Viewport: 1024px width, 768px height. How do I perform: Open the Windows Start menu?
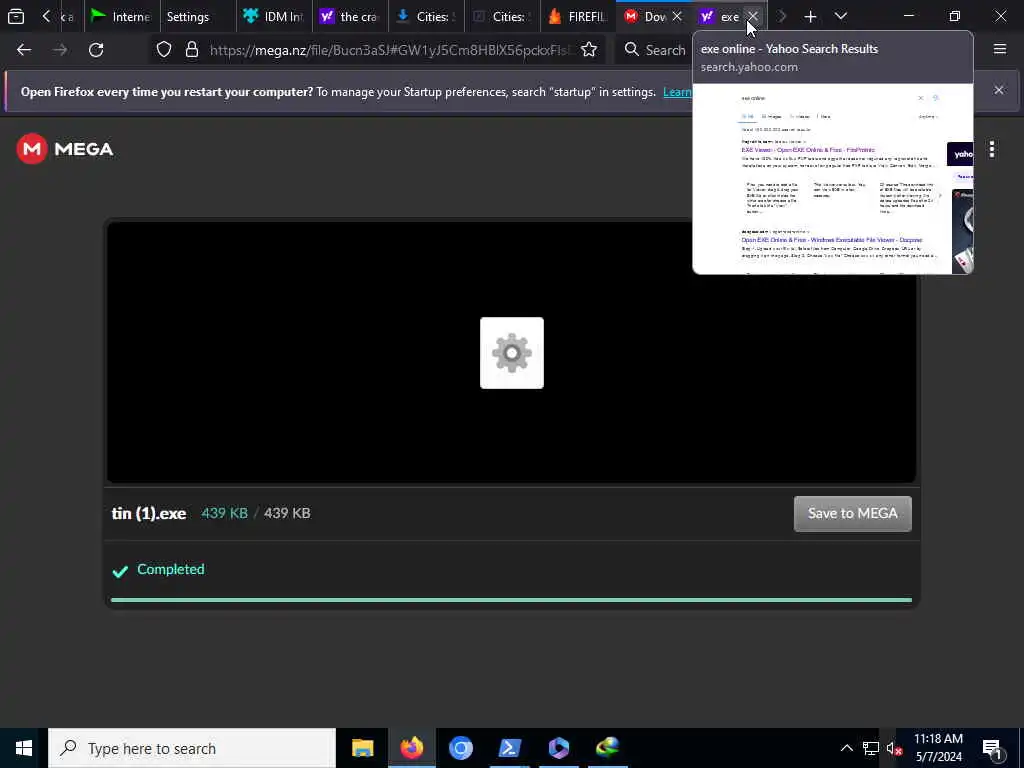(24, 748)
